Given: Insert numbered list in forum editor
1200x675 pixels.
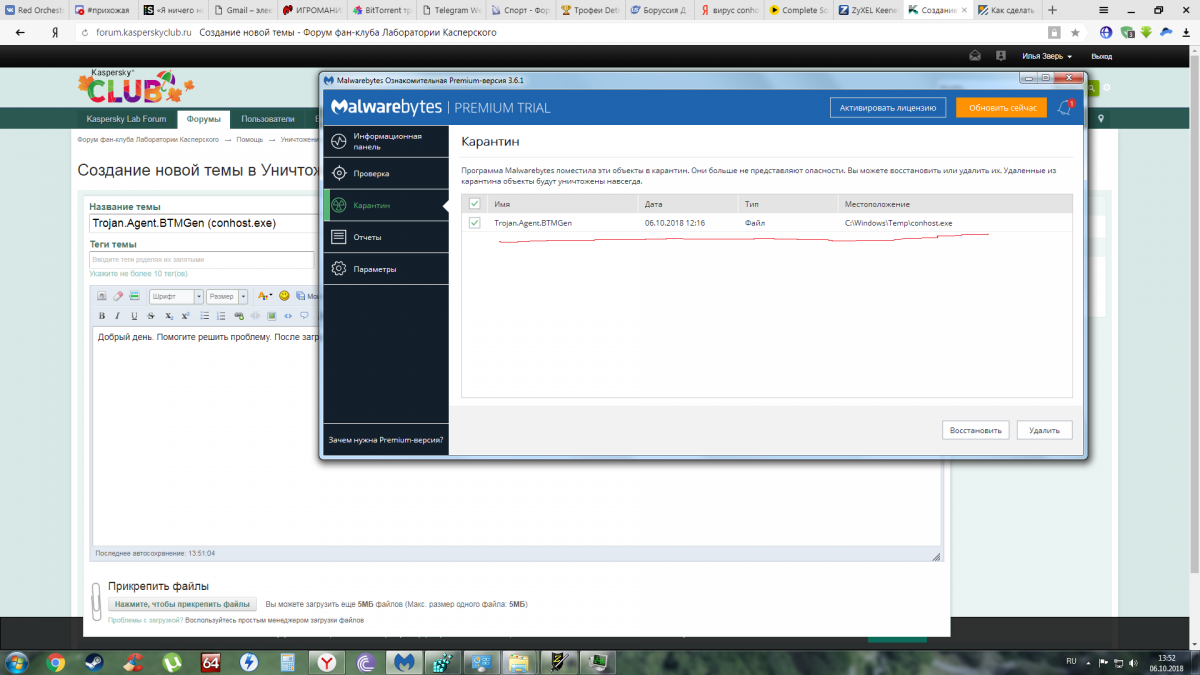Looking at the screenshot, I should (x=220, y=316).
